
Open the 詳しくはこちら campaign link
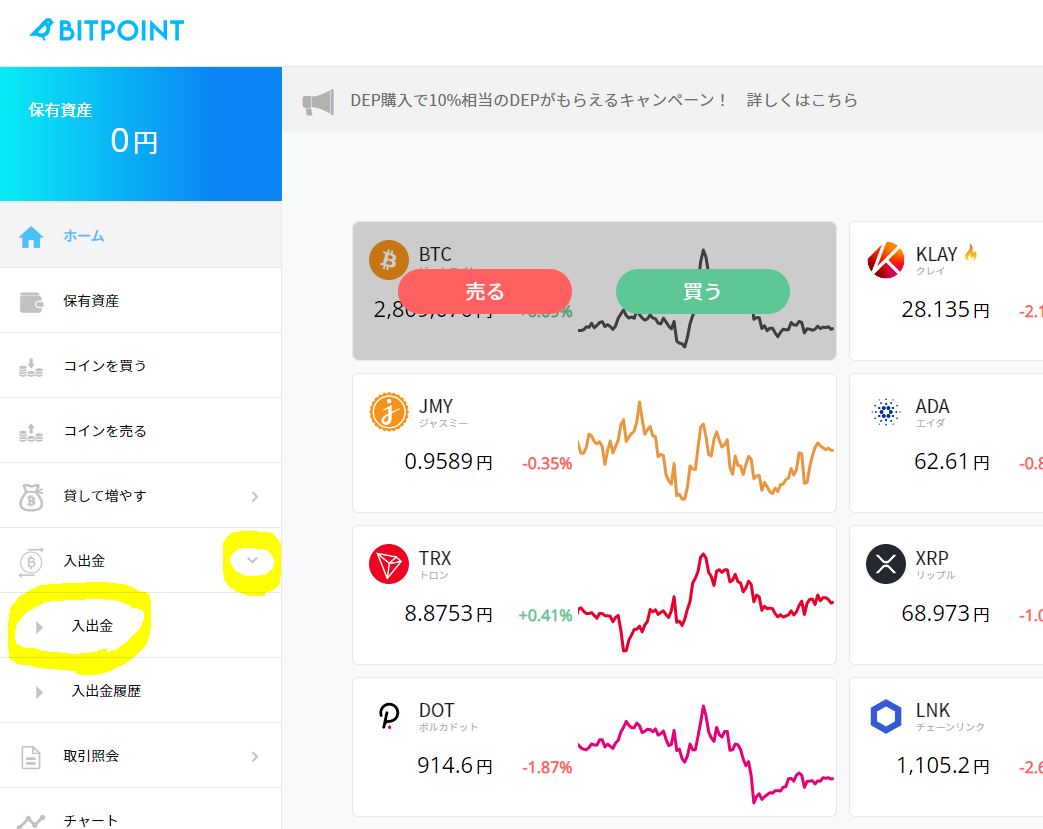tap(802, 100)
